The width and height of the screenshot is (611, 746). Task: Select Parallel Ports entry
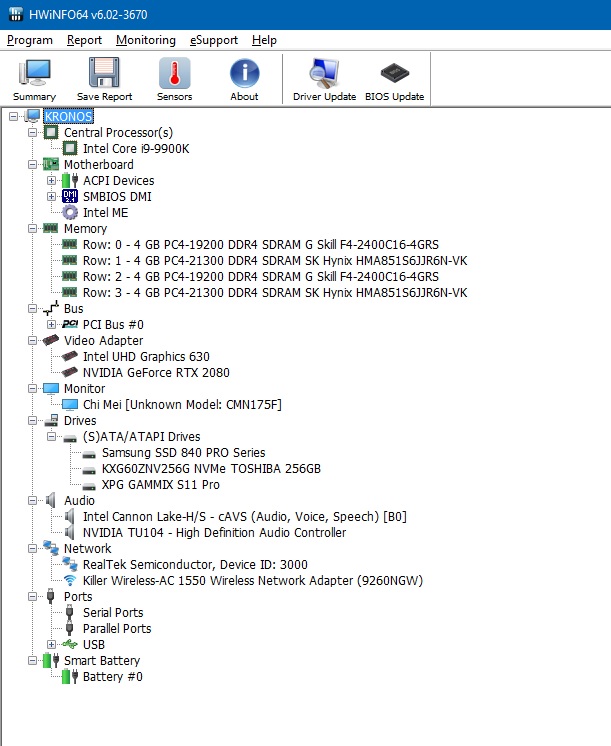(117, 628)
